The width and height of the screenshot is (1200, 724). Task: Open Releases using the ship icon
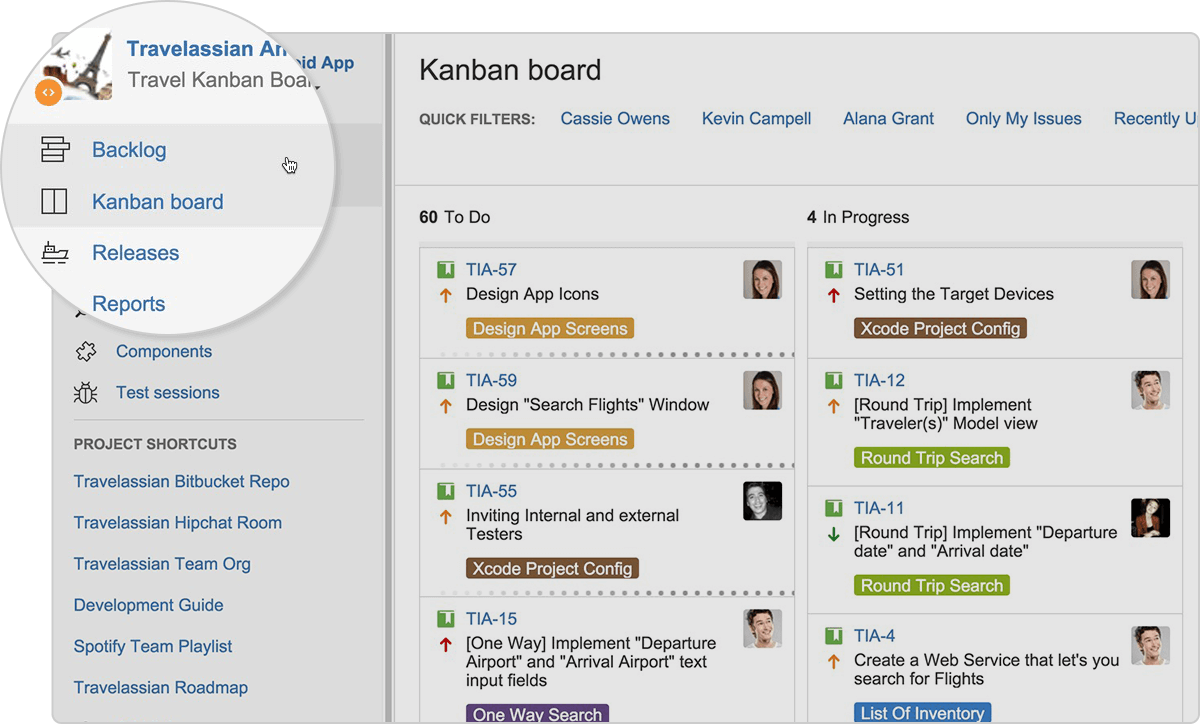56,253
